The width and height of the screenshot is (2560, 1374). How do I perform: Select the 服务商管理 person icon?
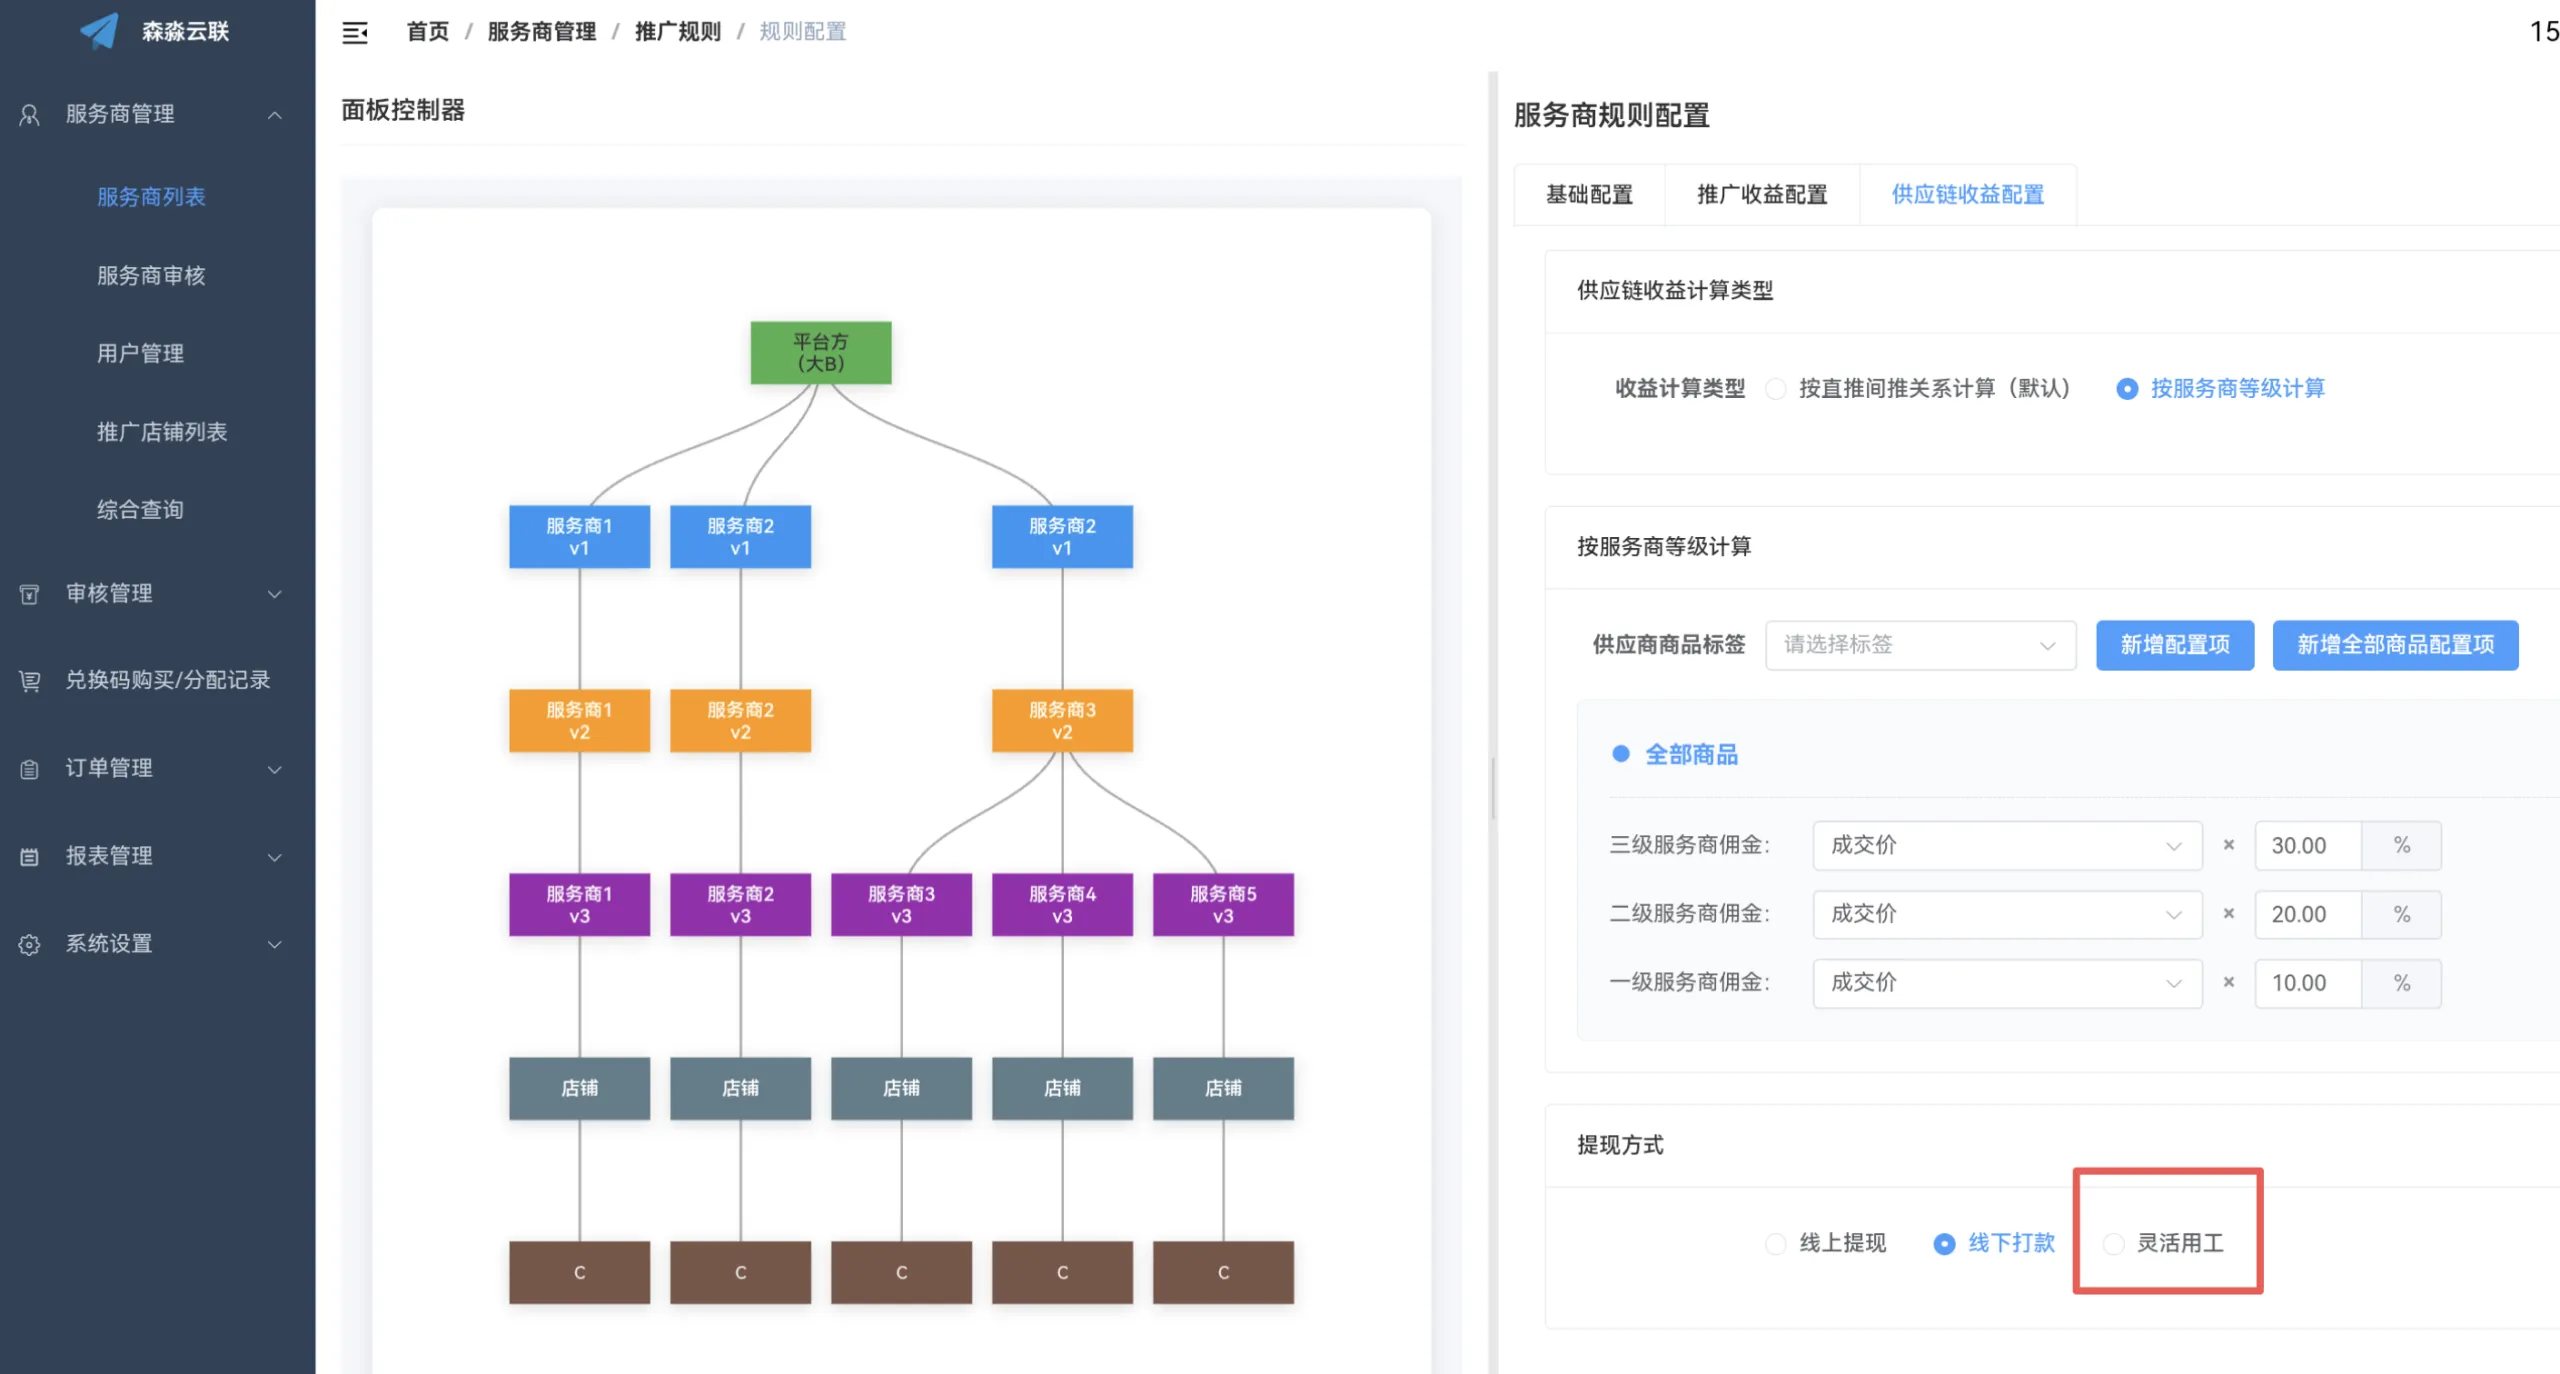point(28,114)
